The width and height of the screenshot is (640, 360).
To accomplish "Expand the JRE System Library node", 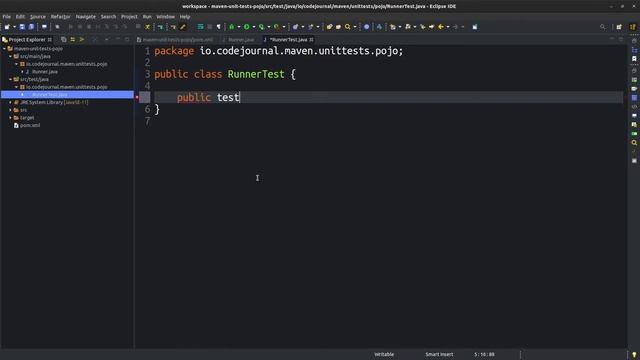I will click(11, 102).
